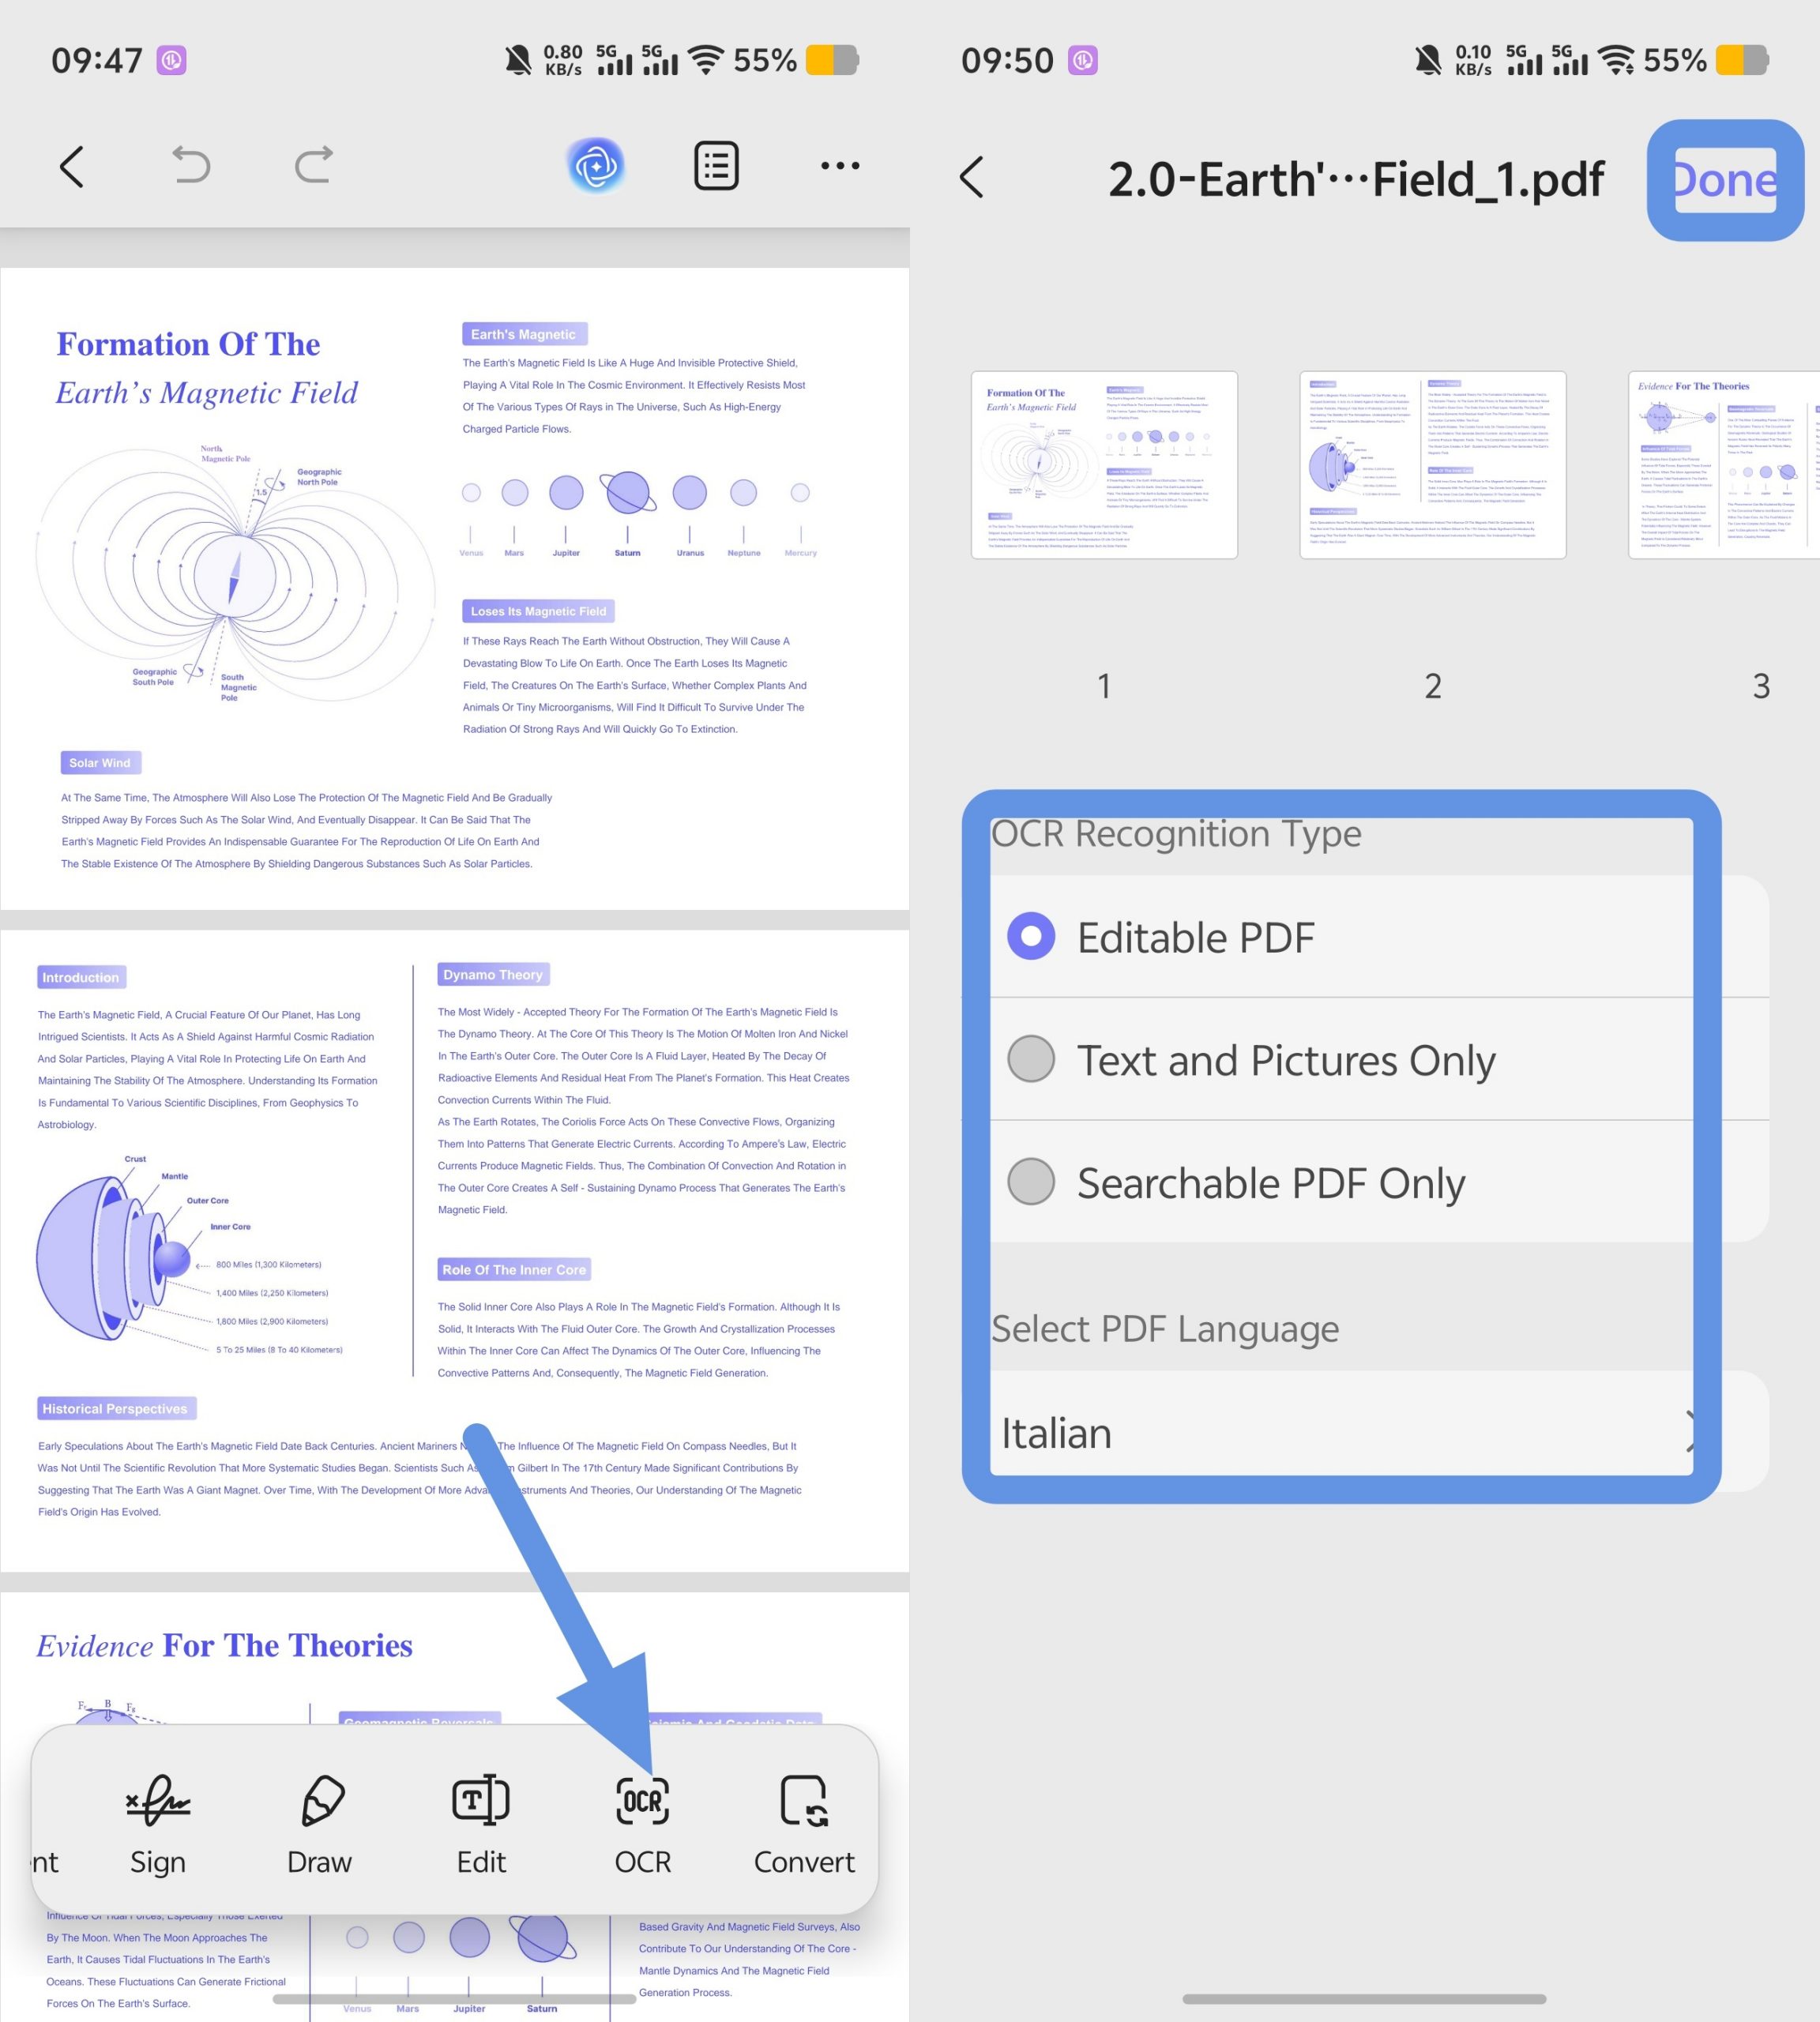Image resolution: width=1820 pixels, height=2022 pixels.
Task: Tap the Saturn planet illustration on page one
Action: click(x=628, y=492)
